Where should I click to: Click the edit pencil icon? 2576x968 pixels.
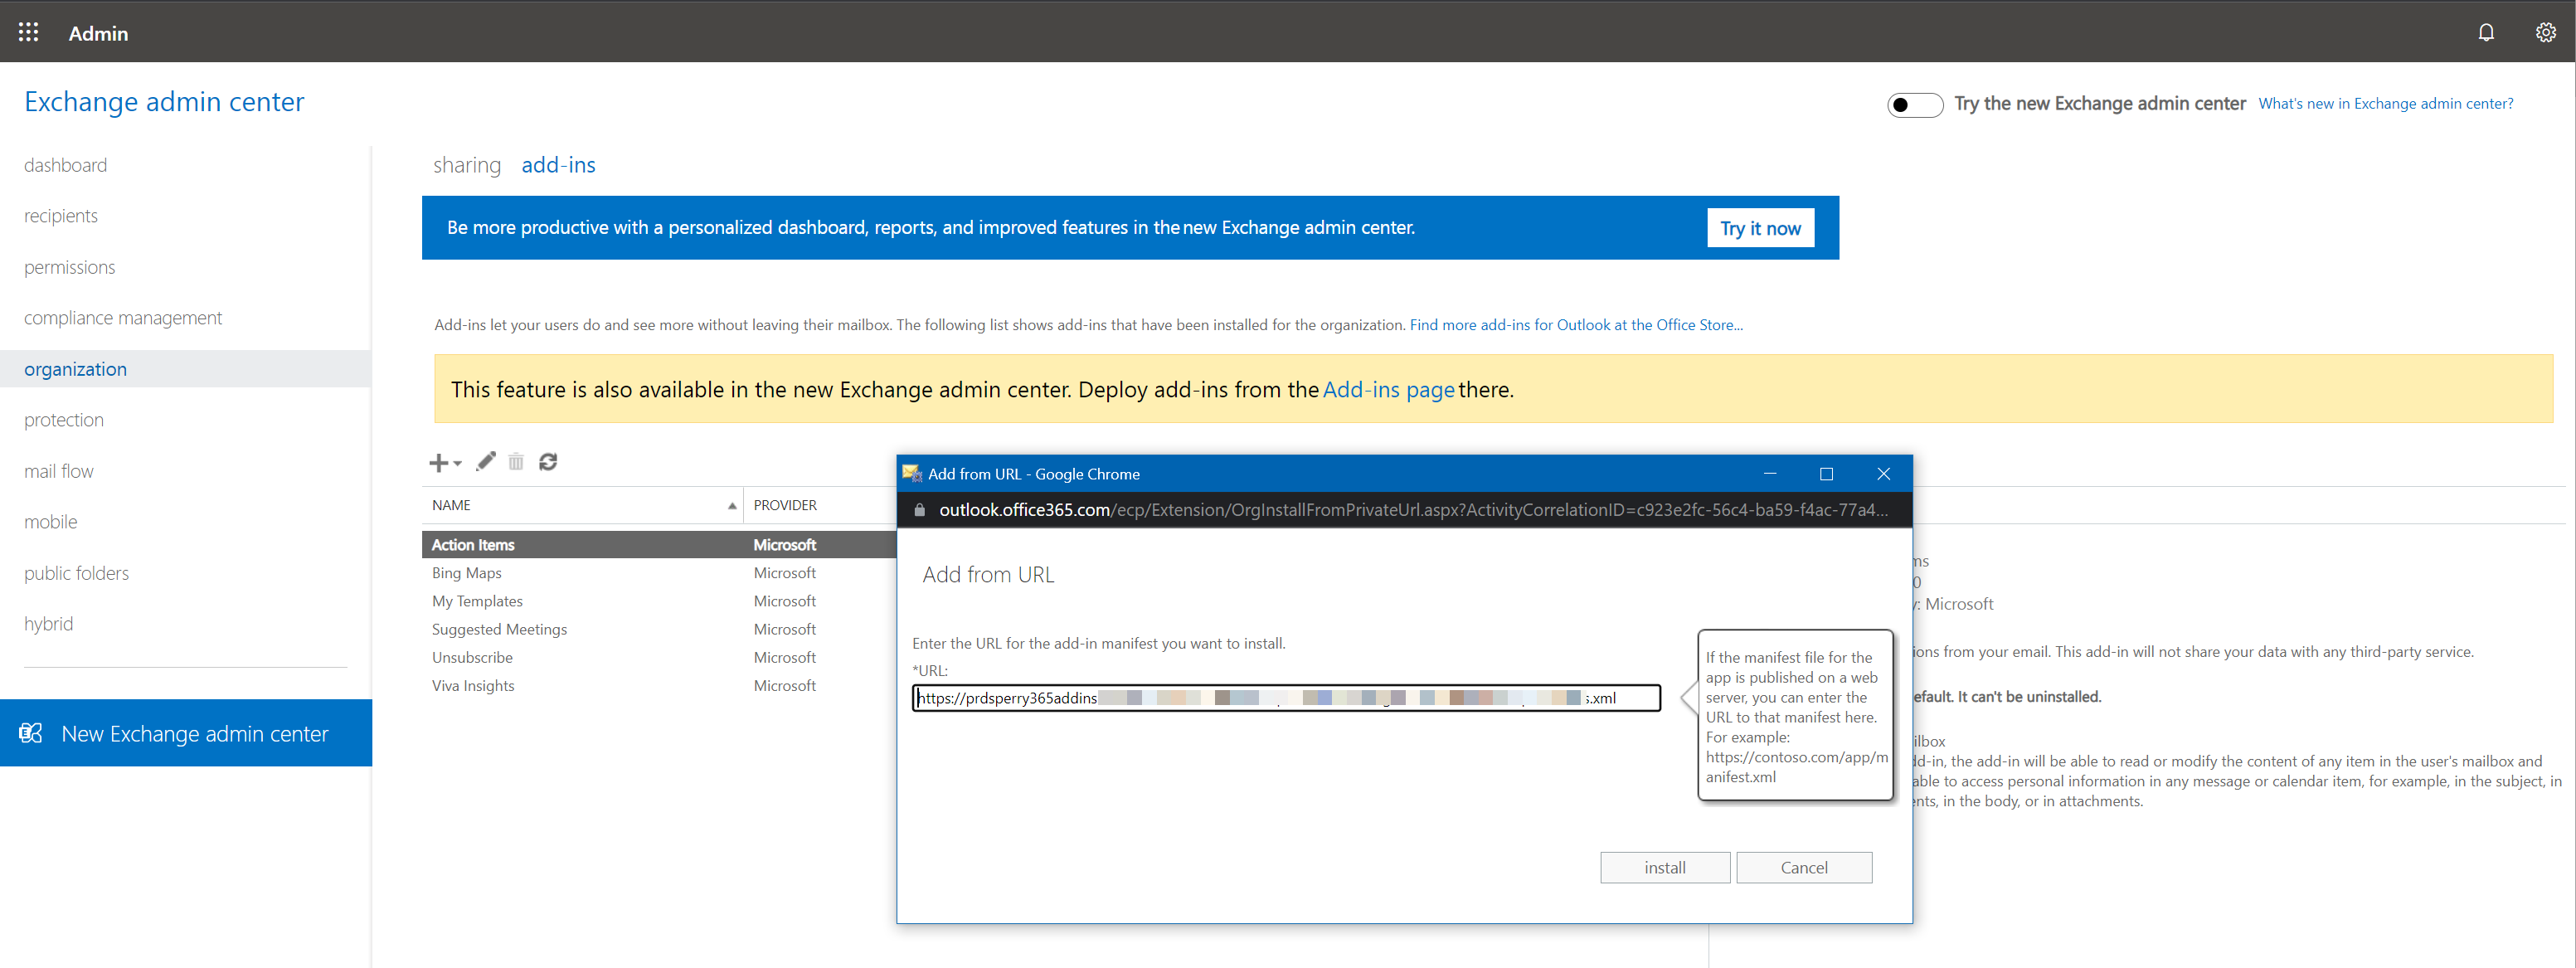(x=486, y=461)
